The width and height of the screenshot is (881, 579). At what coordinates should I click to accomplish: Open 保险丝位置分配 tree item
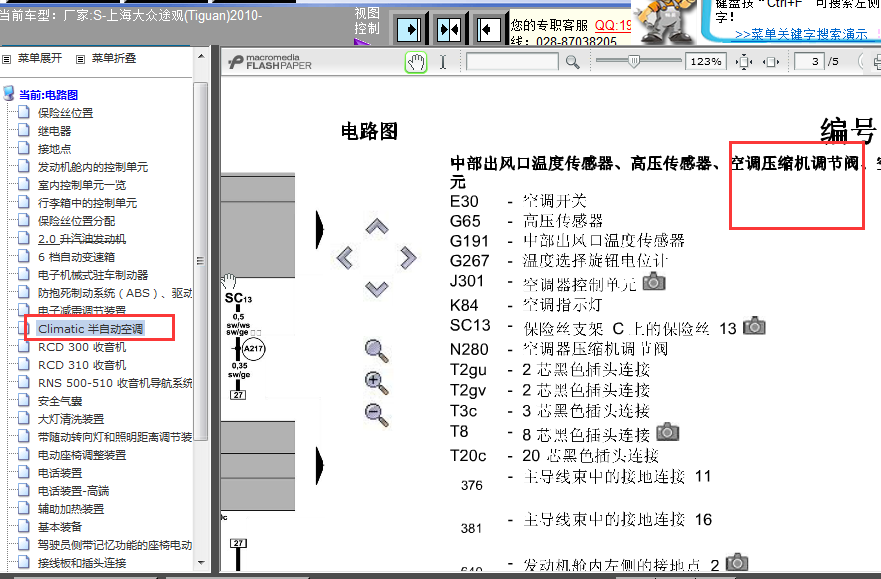click(x=76, y=221)
